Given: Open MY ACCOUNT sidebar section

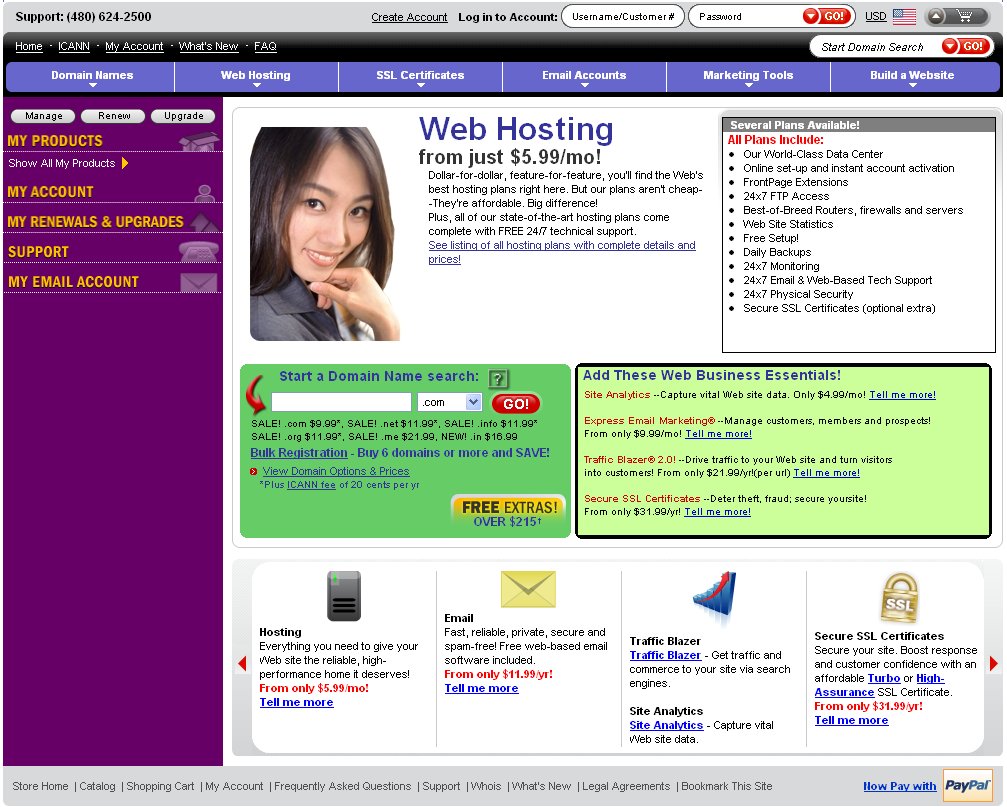Looking at the screenshot, I should point(50,192).
